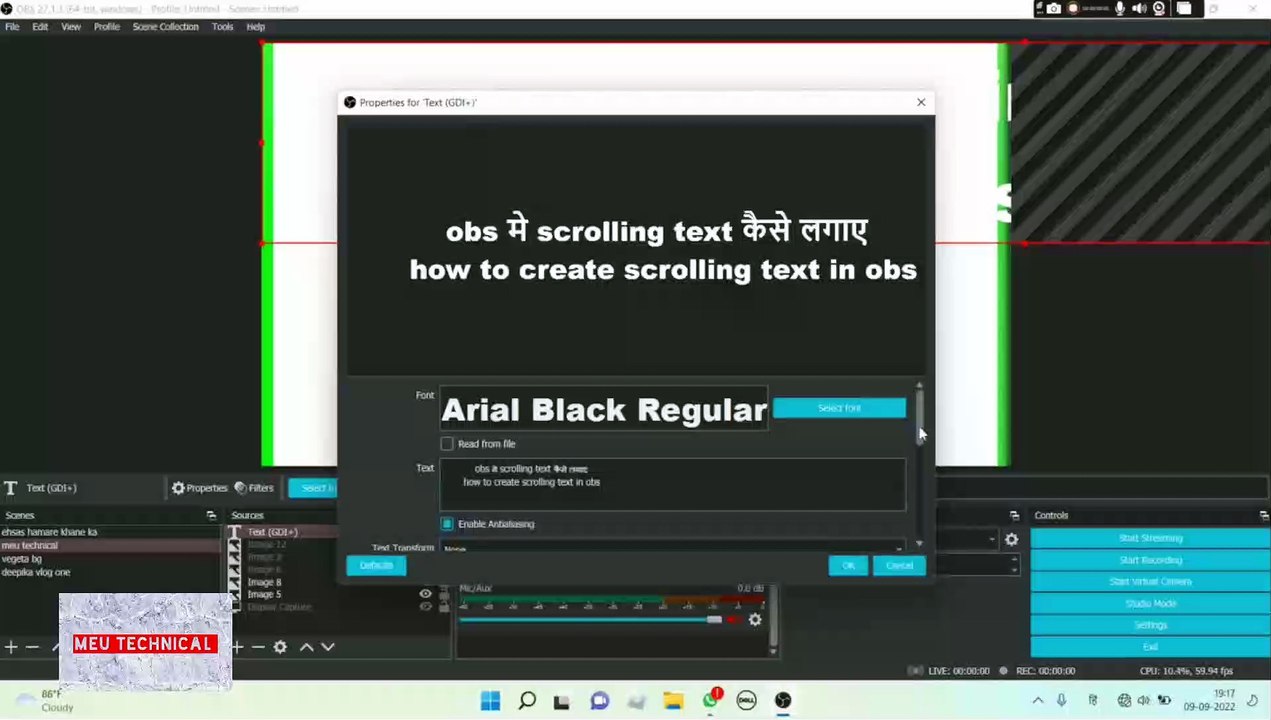This screenshot has width=1271, height=720.
Task: Click Select font button
Action: (x=839, y=408)
